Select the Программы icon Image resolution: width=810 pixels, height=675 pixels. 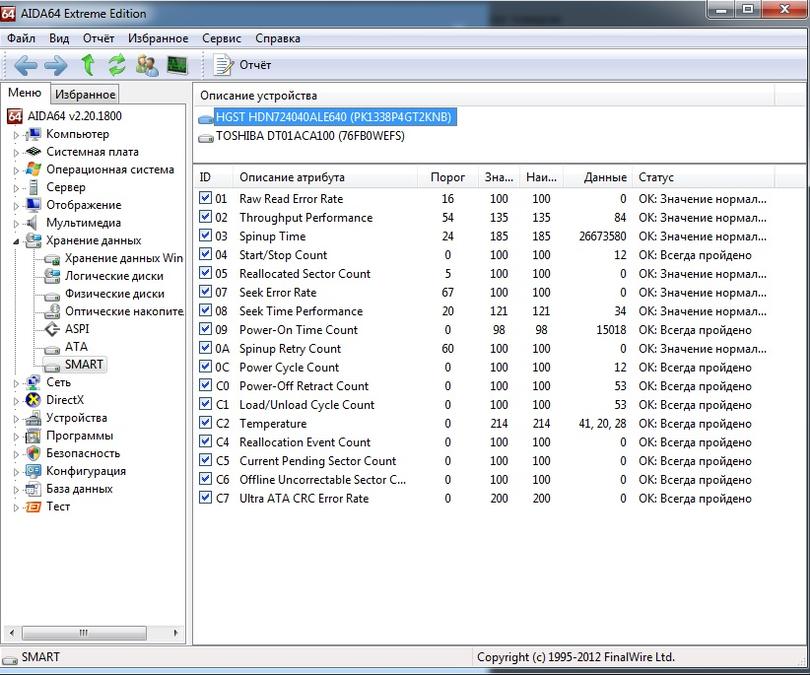tap(34, 435)
